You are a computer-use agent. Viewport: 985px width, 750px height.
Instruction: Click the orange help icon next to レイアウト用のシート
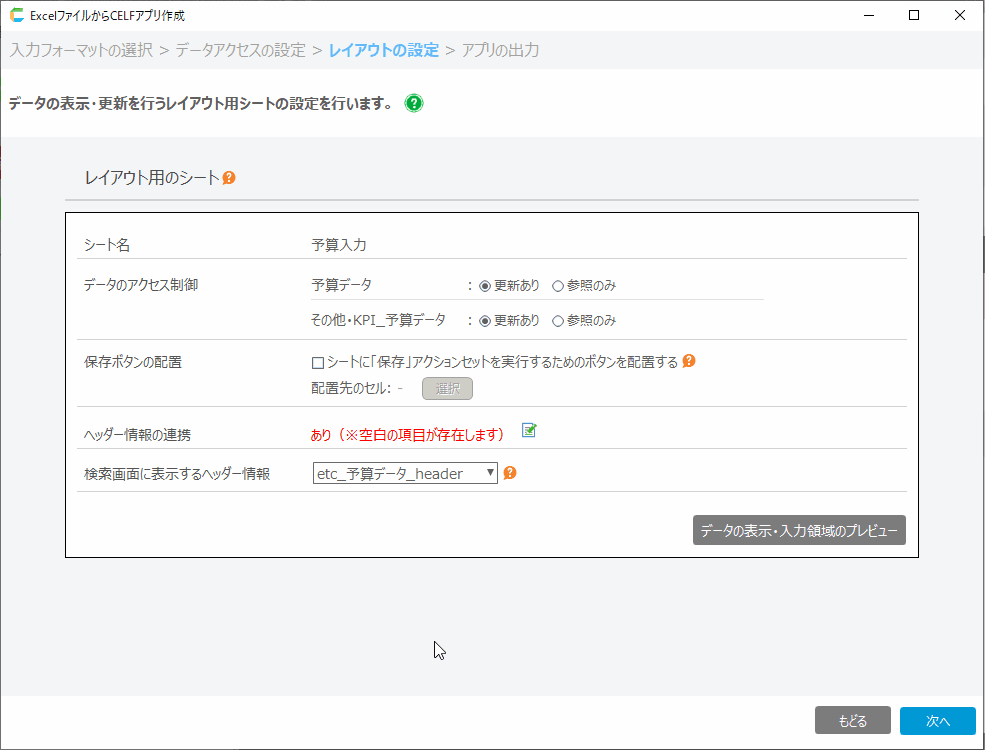229,178
